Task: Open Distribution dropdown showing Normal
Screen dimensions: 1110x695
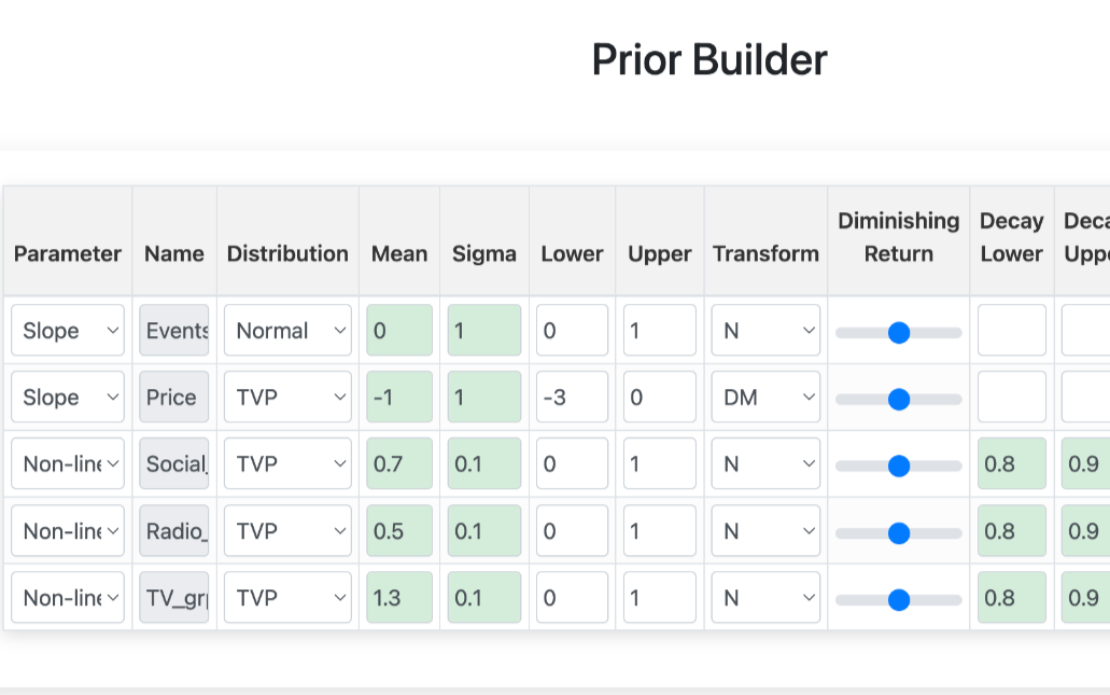Action: click(x=287, y=331)
